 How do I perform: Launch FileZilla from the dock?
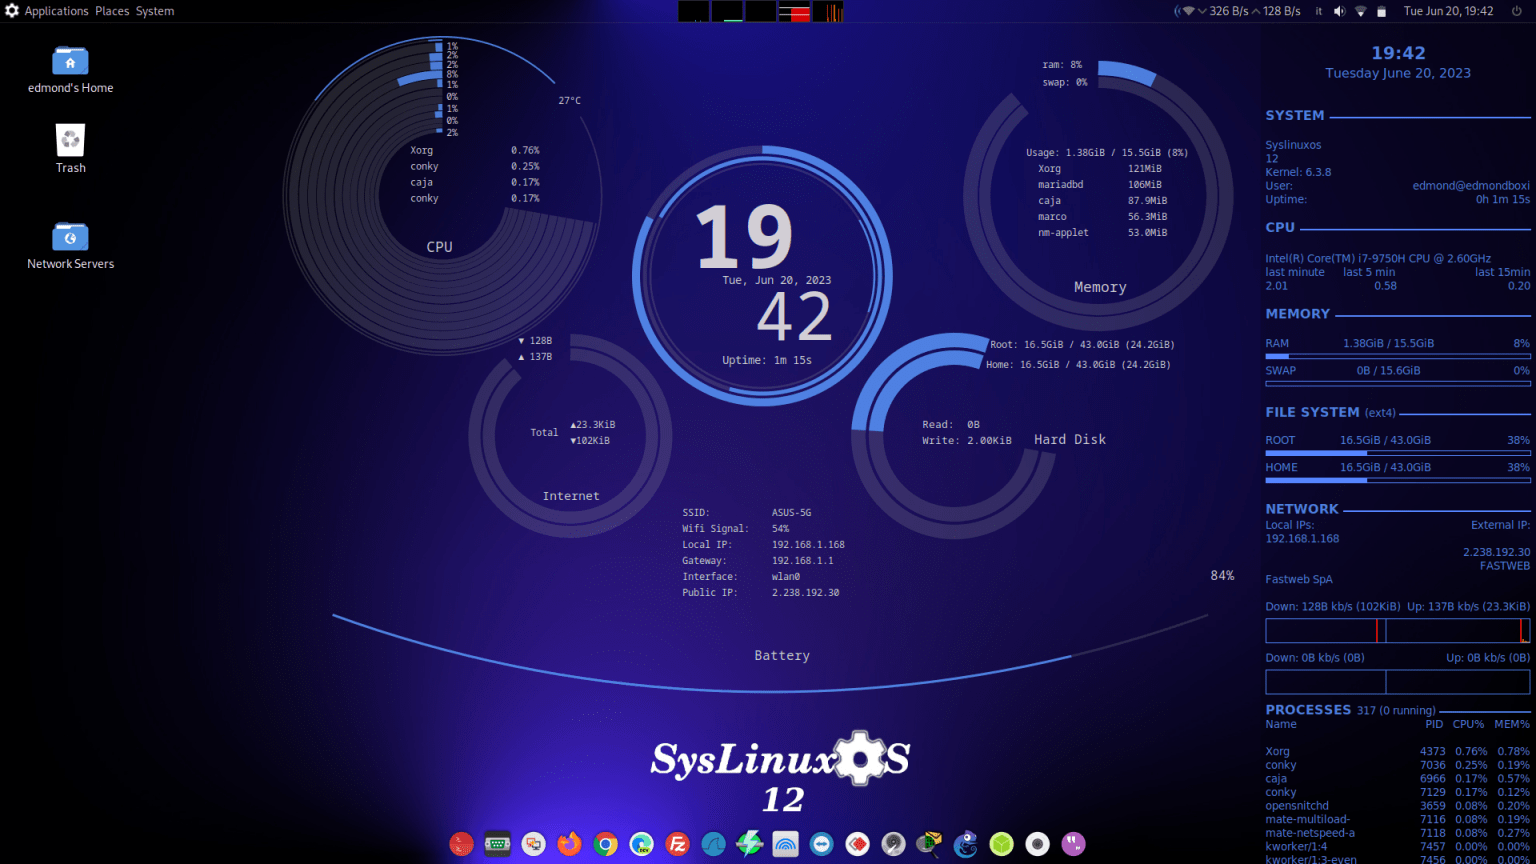tap(678, 843)
